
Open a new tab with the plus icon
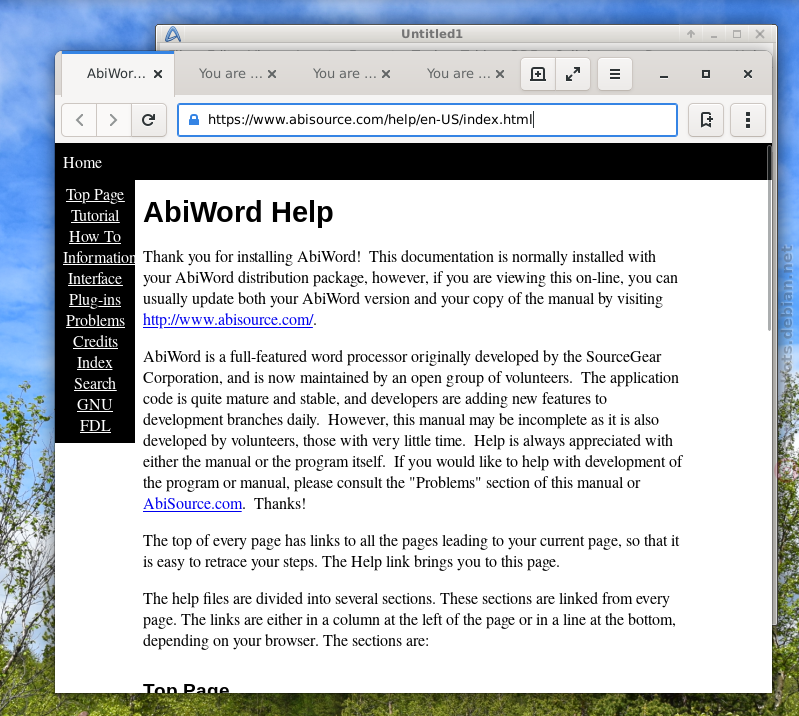point(538,74)
